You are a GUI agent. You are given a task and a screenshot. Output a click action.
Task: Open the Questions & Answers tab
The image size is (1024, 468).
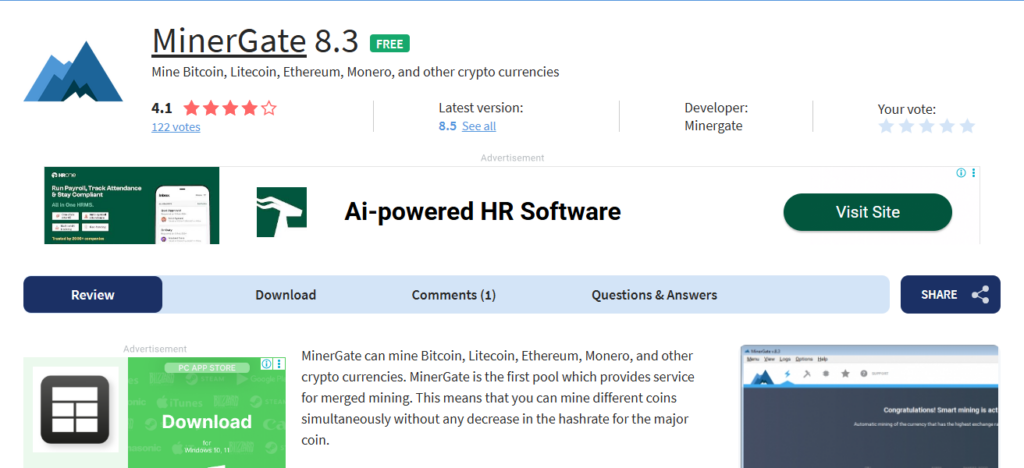click(x=654, y=294)
